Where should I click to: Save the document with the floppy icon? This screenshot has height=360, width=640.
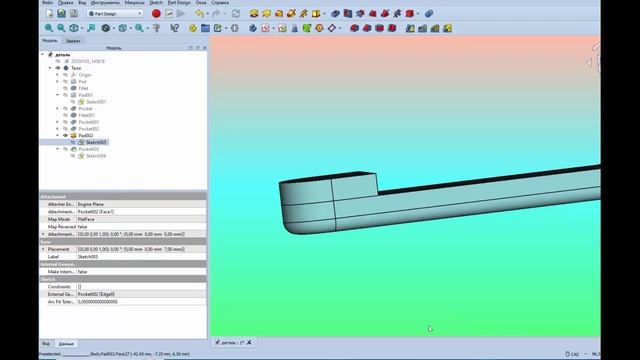[x=73, y=13]
